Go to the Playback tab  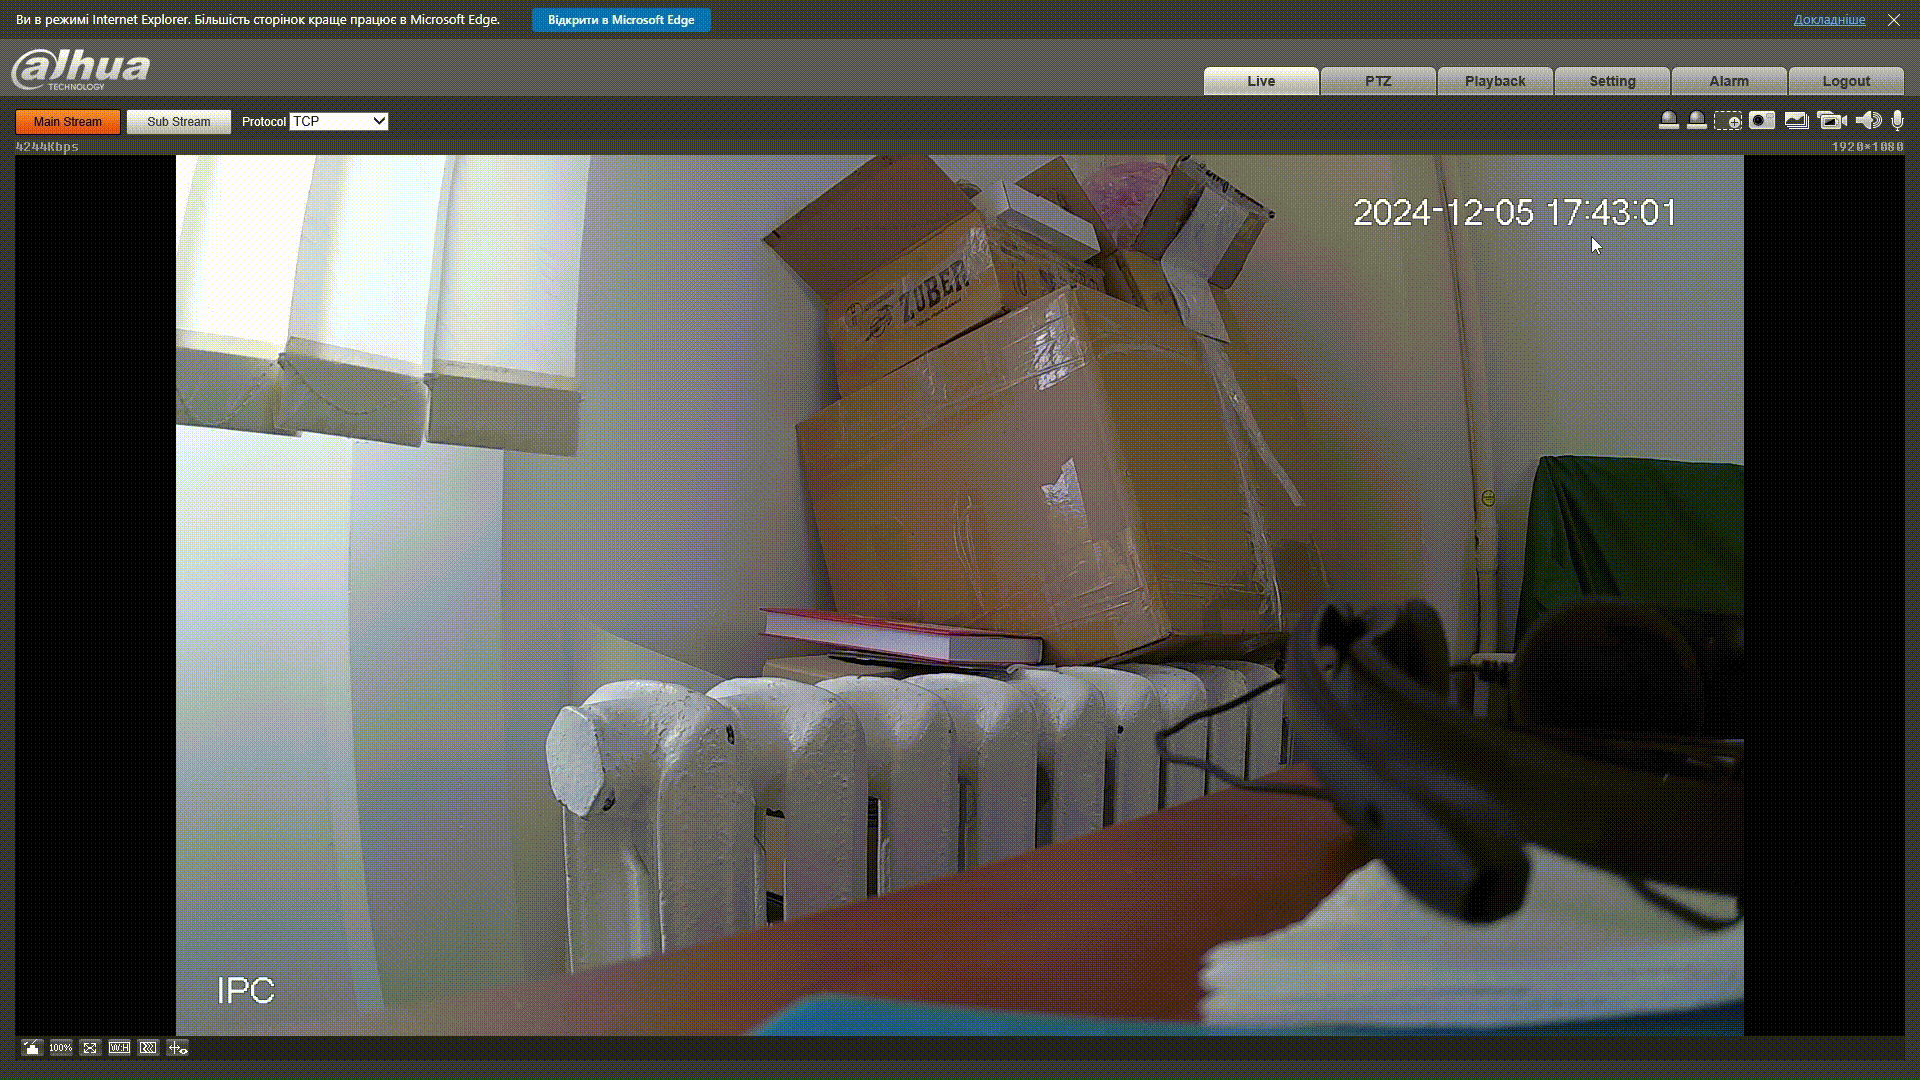pos(1495,81)
